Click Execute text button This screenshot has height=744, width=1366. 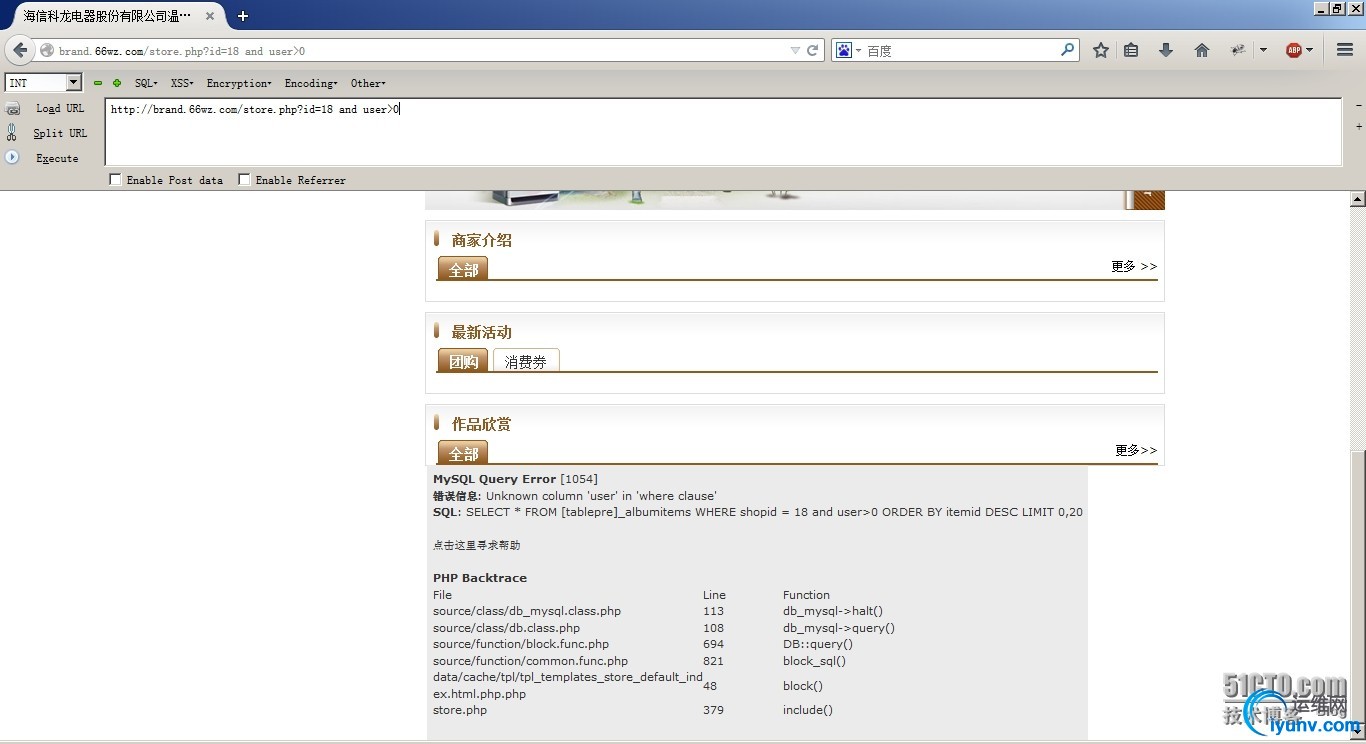(57, 158)
